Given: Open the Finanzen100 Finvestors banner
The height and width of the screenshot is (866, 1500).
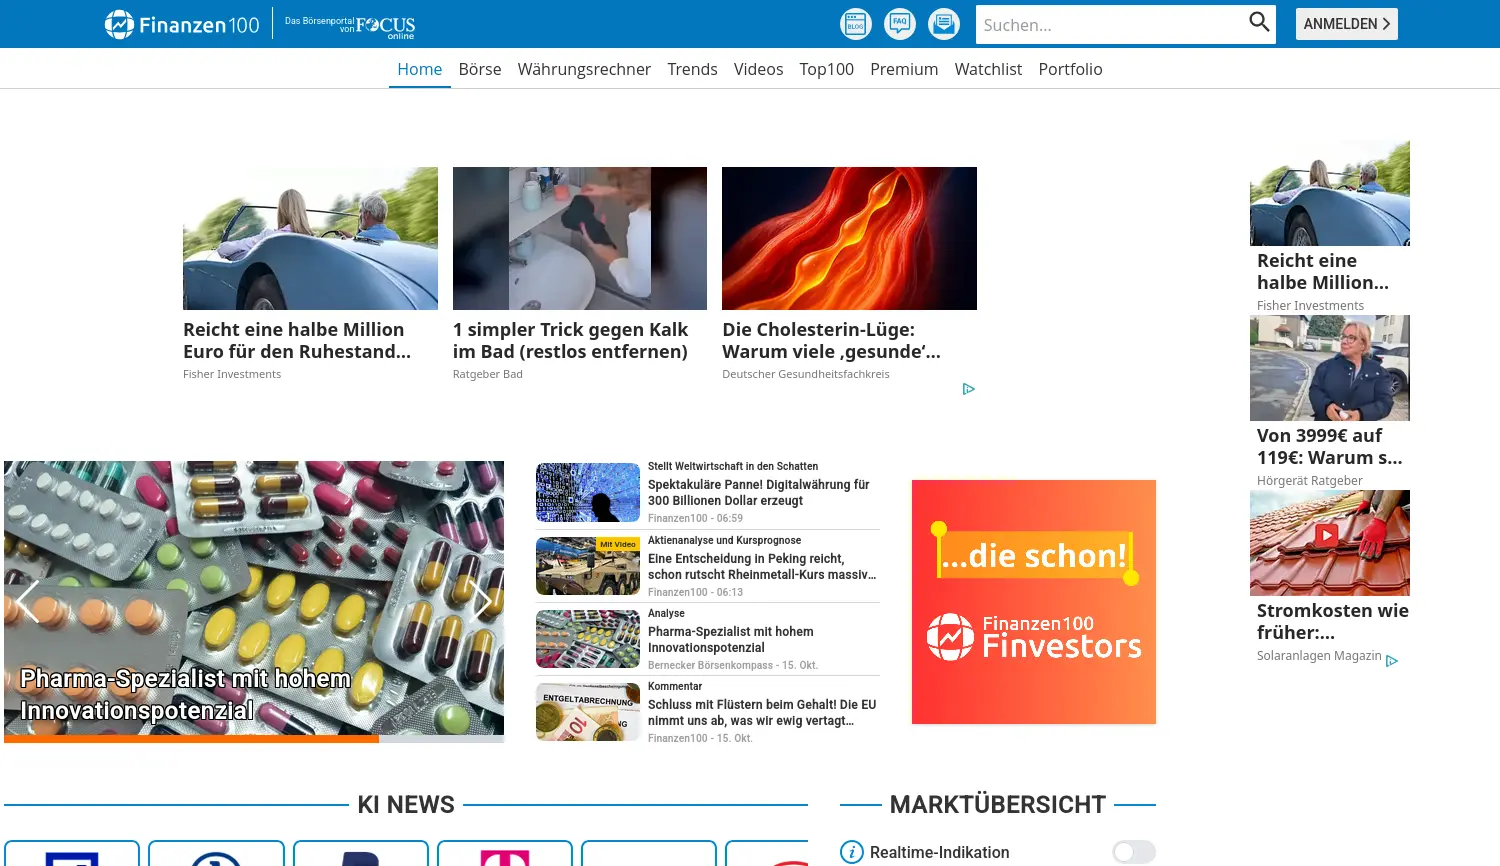Looking at the screenshot, I should tap(1034, 602).
